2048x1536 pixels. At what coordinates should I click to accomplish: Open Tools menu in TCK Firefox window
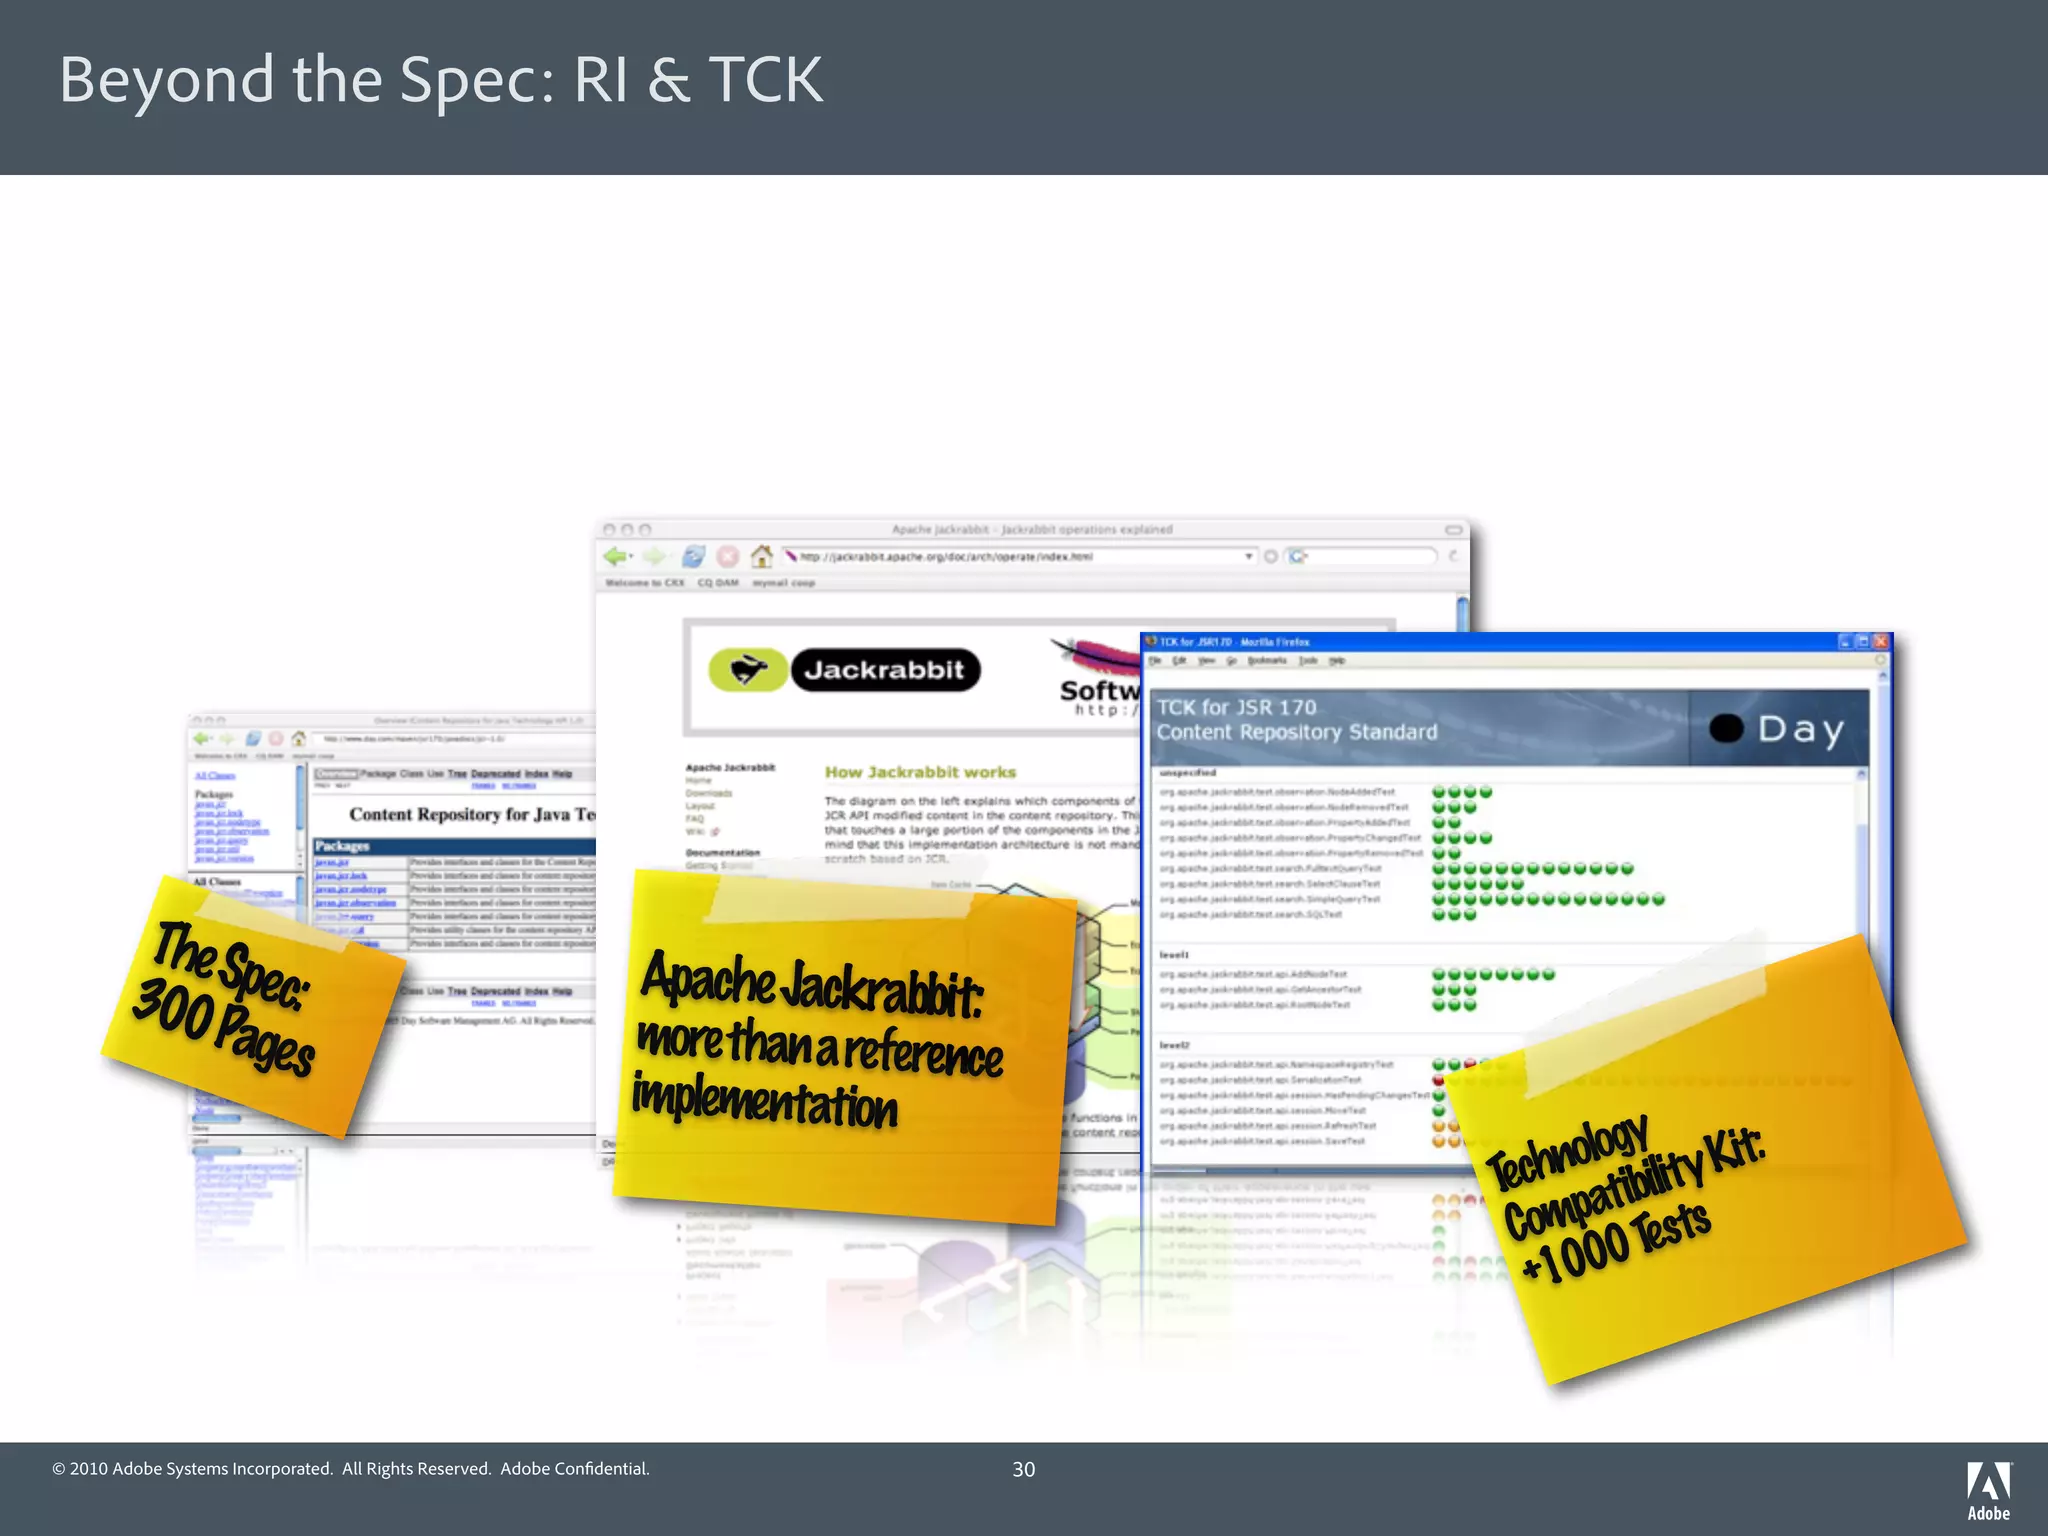(1308, 660)
